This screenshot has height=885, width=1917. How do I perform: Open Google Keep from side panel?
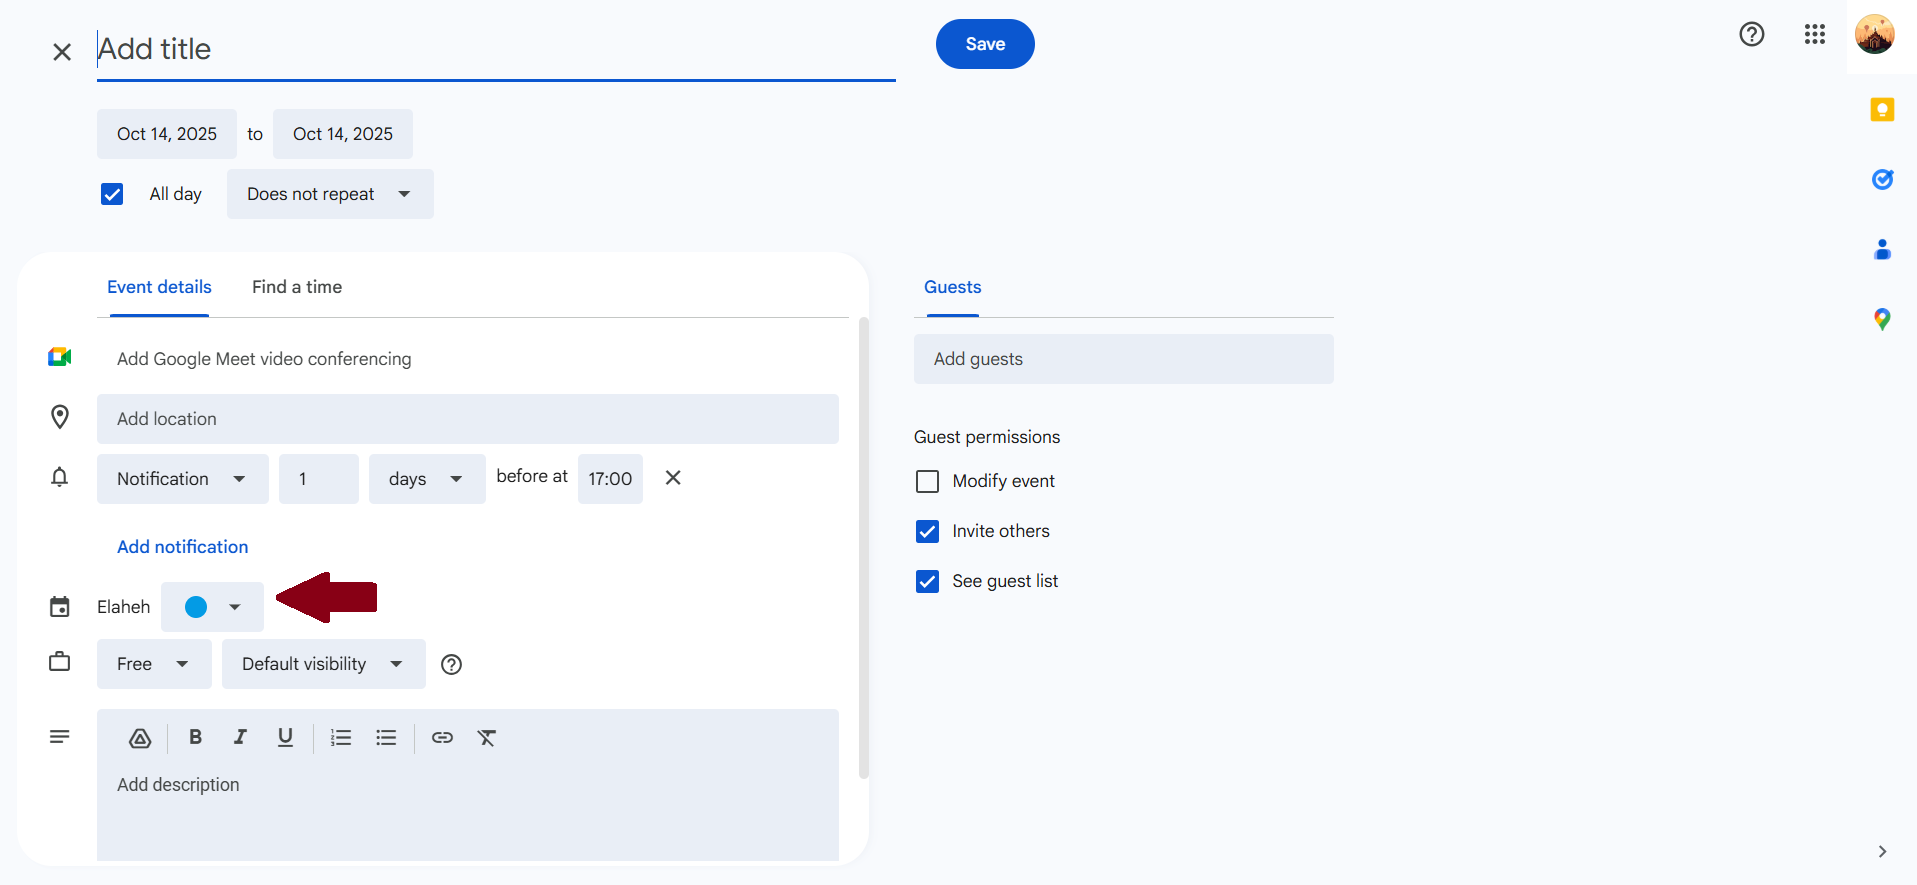[x=1882, y=110]
